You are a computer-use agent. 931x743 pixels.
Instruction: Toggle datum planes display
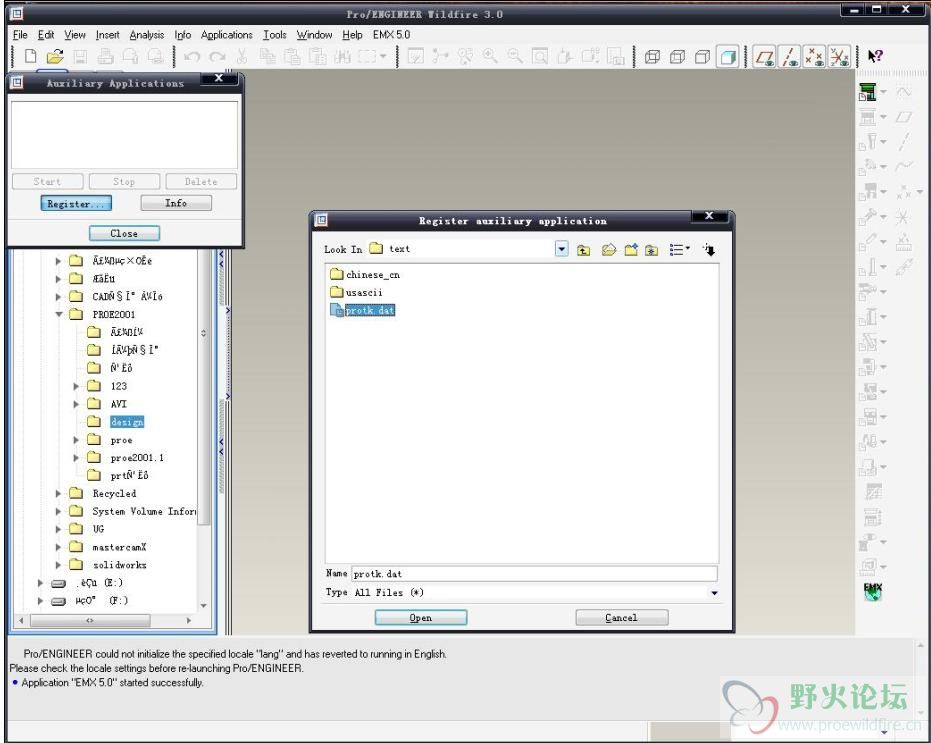(765, 57)
